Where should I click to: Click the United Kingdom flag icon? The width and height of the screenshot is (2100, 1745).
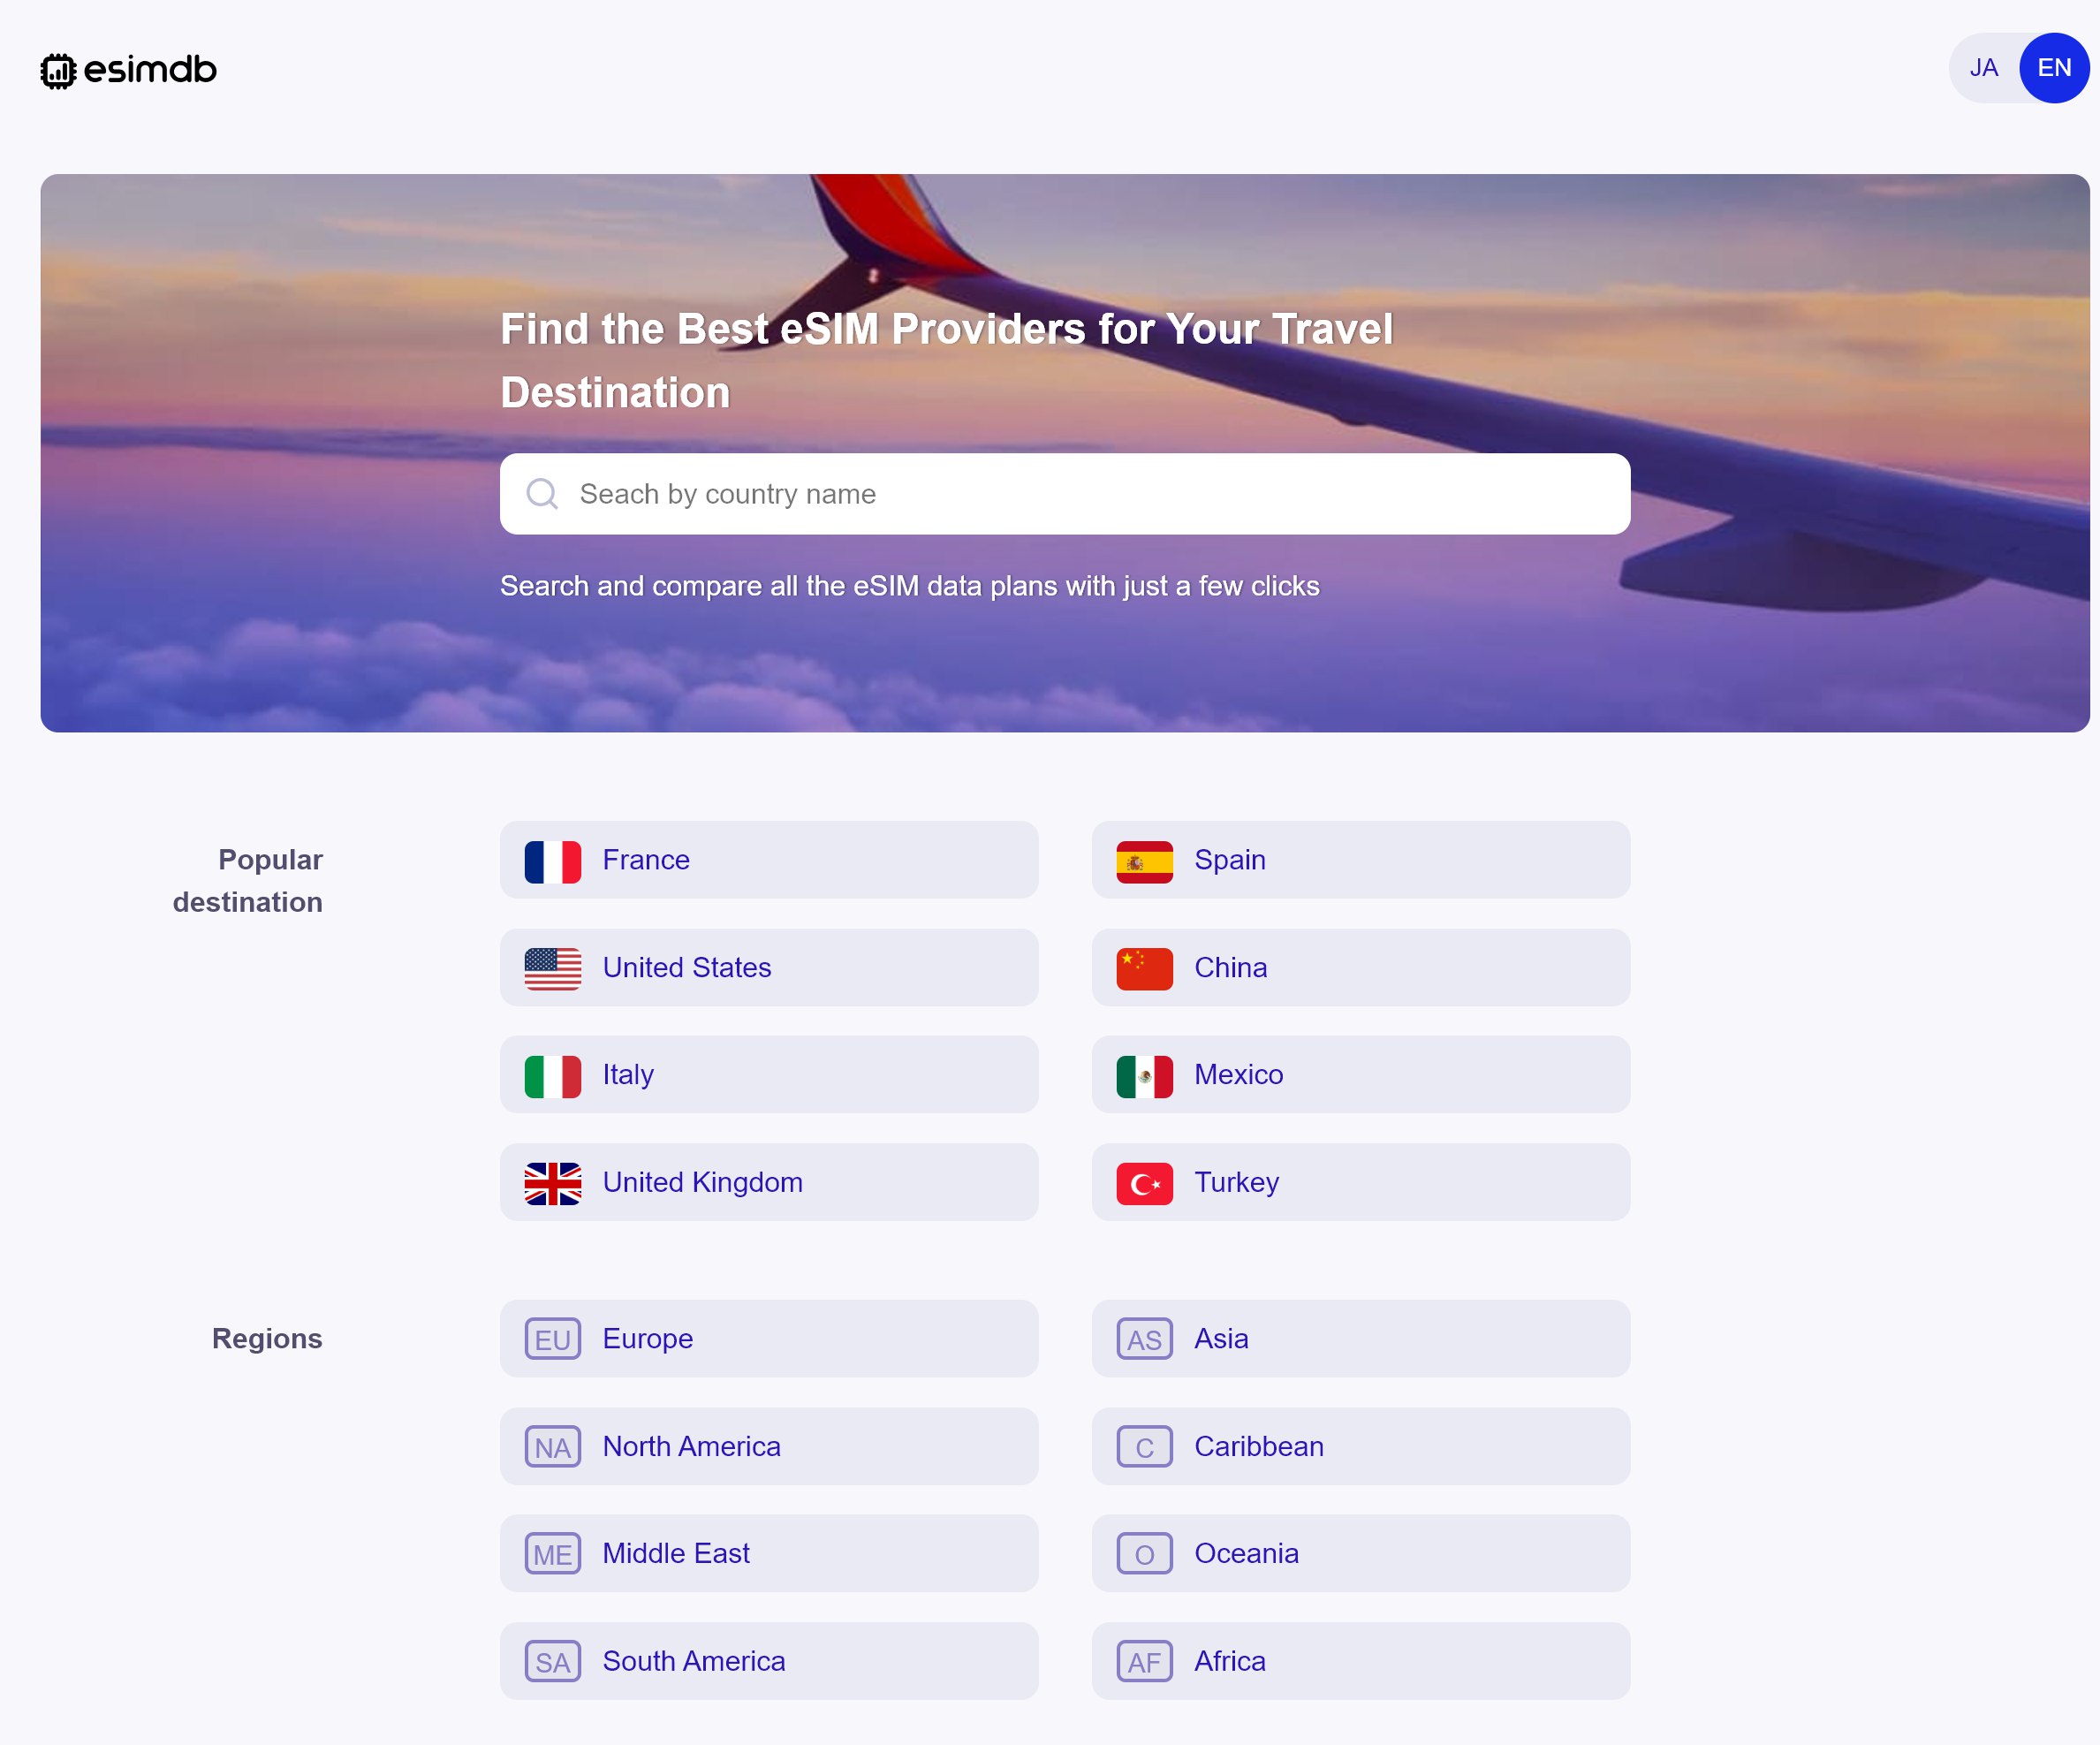(553, 1184)
